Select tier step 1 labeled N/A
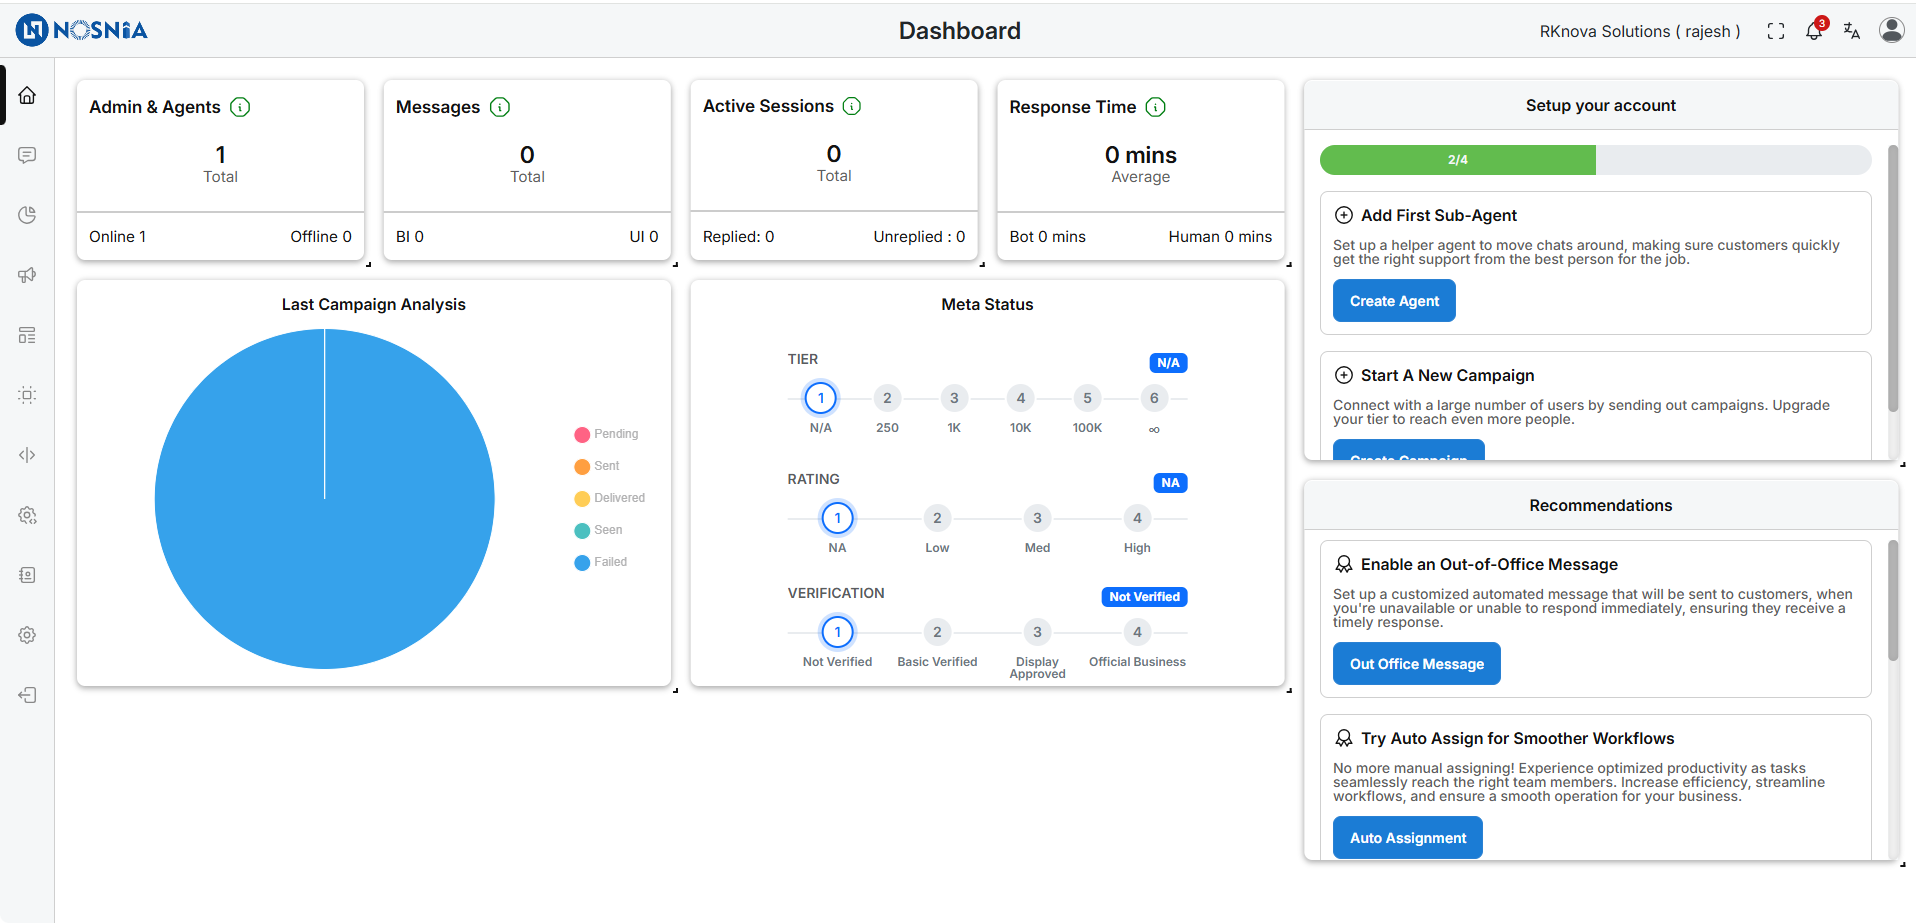This screenshot has width=1916, height=923. (821, 398)
